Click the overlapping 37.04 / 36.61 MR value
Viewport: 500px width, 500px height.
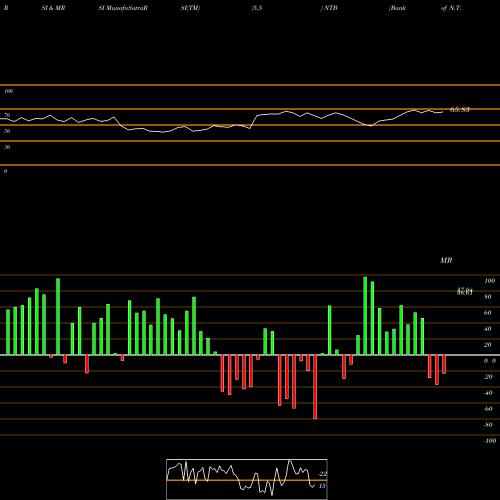(465, 291)
